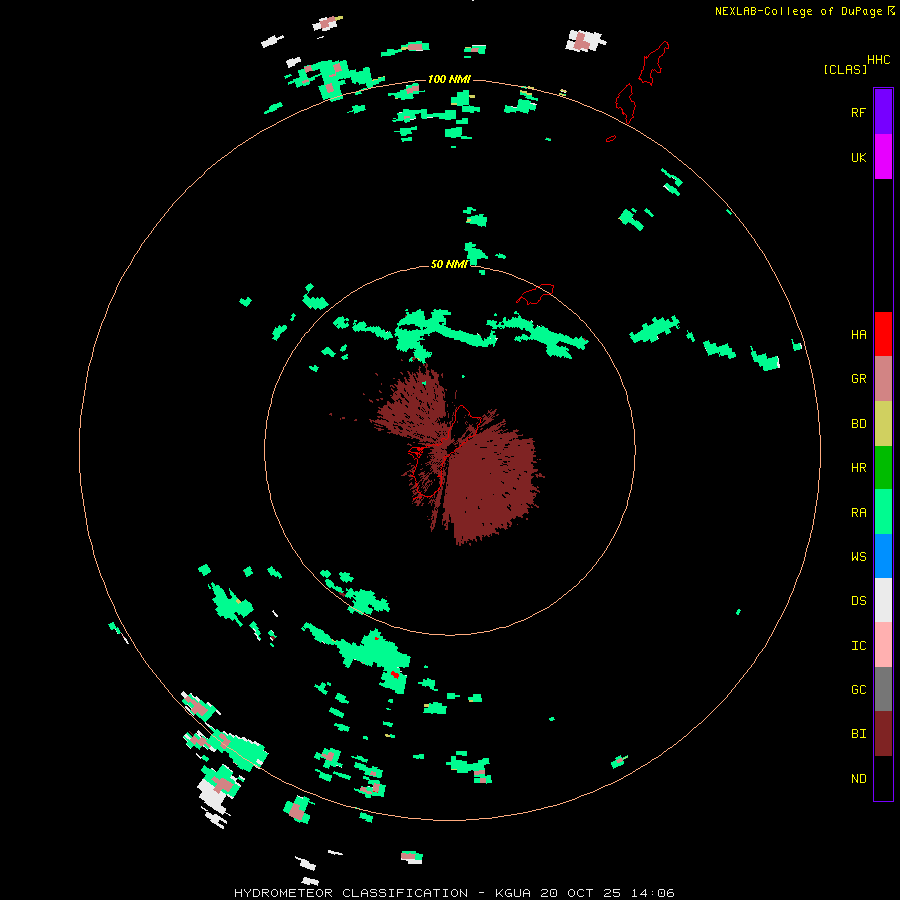The height and width of the screenshot is (900, 900).
Task: Click the 100 NMI range ring label
Action: pyautogui.click(x=449, y=79)
